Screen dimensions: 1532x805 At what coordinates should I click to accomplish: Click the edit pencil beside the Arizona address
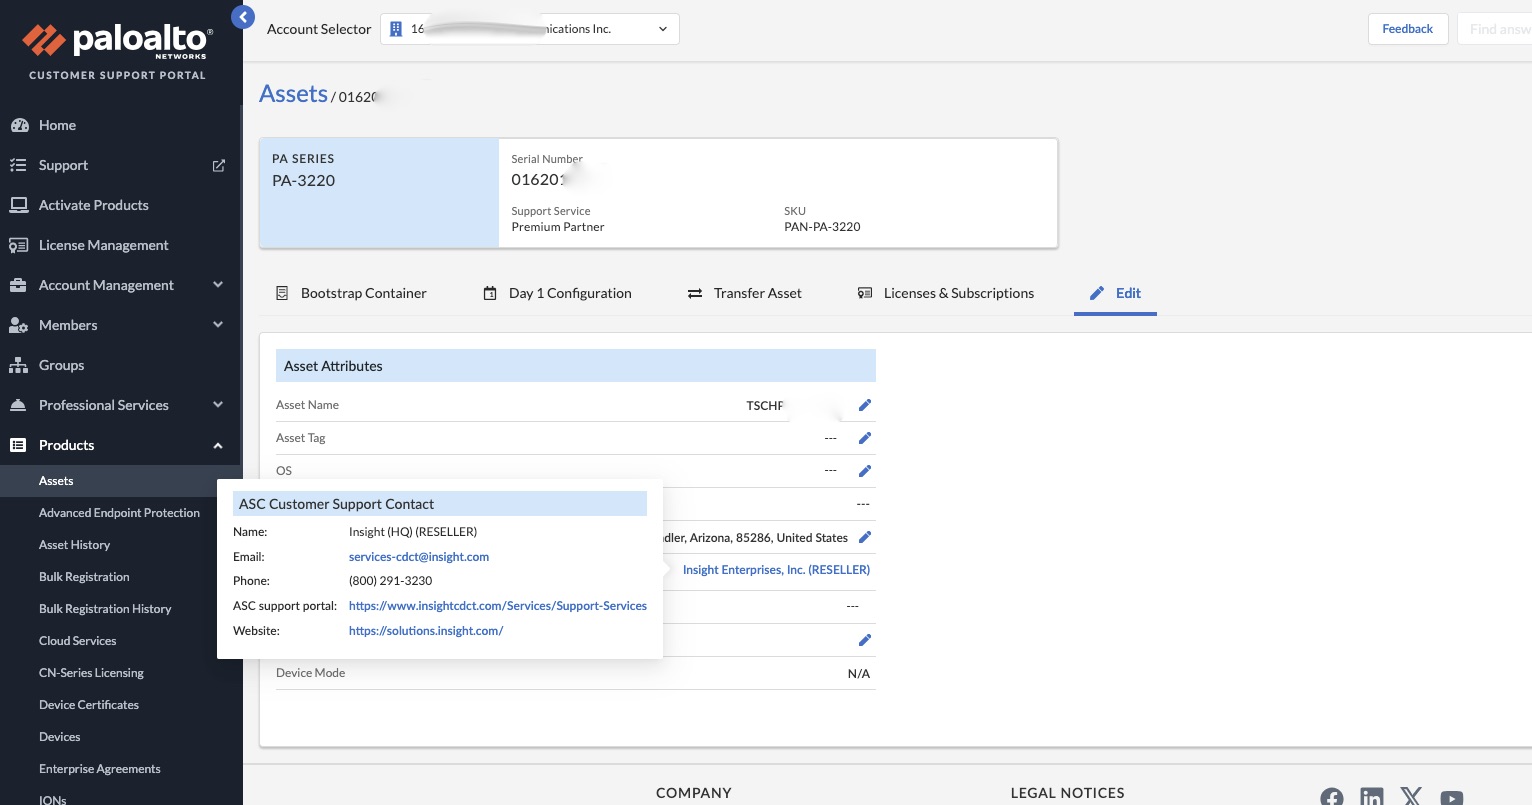coord(865,537)
